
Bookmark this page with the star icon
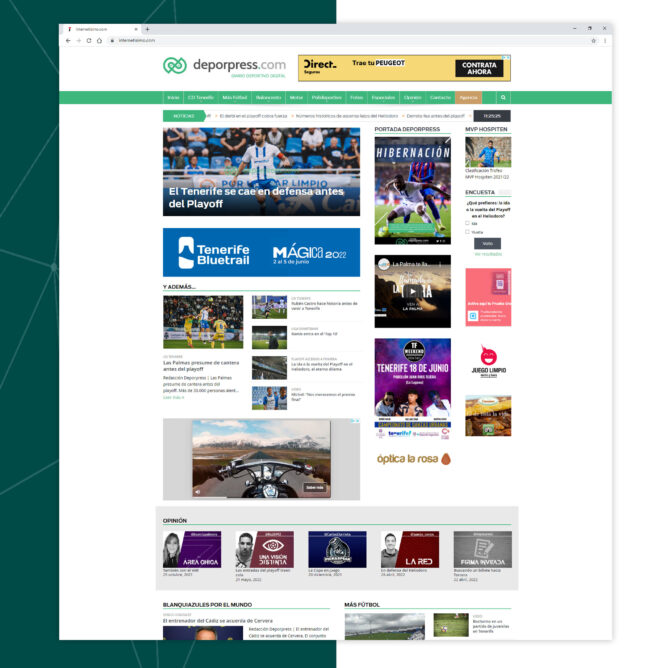click(x=593, y=40)
